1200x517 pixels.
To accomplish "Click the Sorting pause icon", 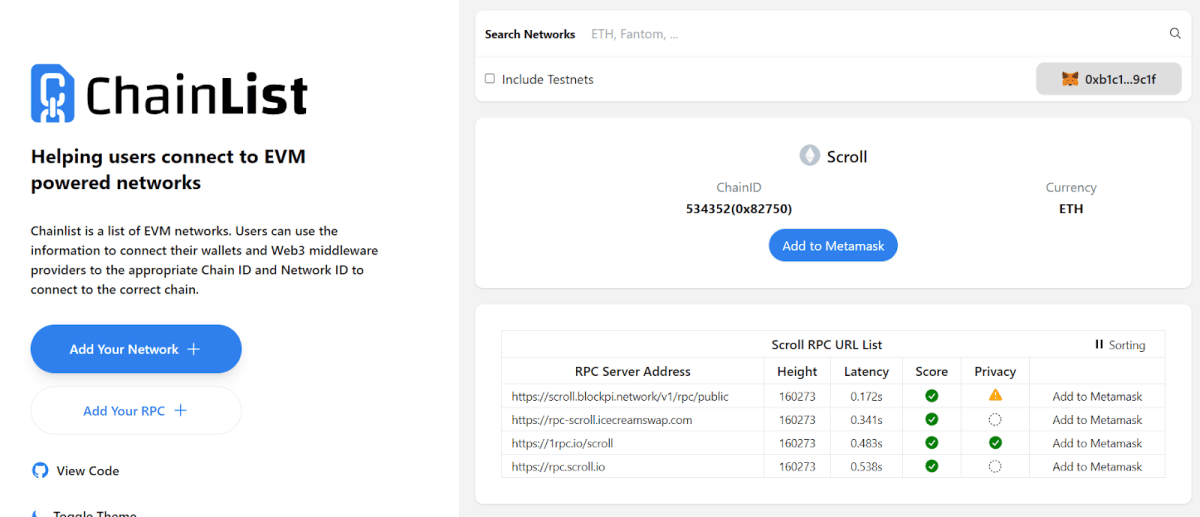I will coord(1099,344).
